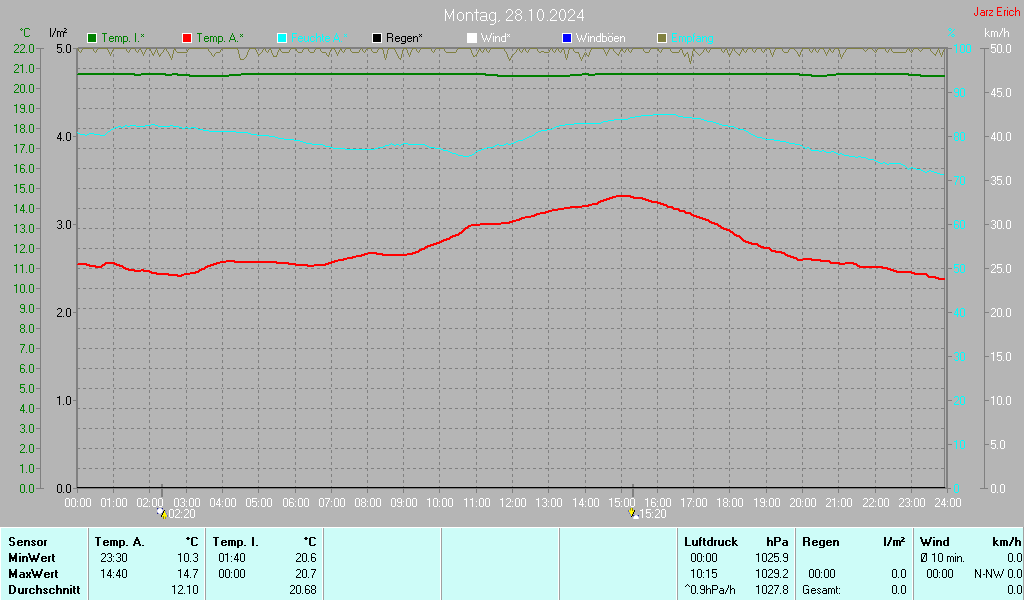Click the 'Ø 10 min.' wind label

(x=942, y=558)
